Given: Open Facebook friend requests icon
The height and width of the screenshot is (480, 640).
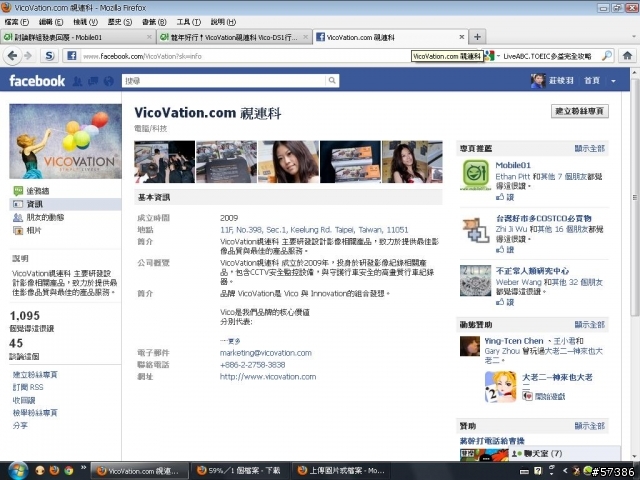Looking at the screenshot, I should tap(78, 81).
